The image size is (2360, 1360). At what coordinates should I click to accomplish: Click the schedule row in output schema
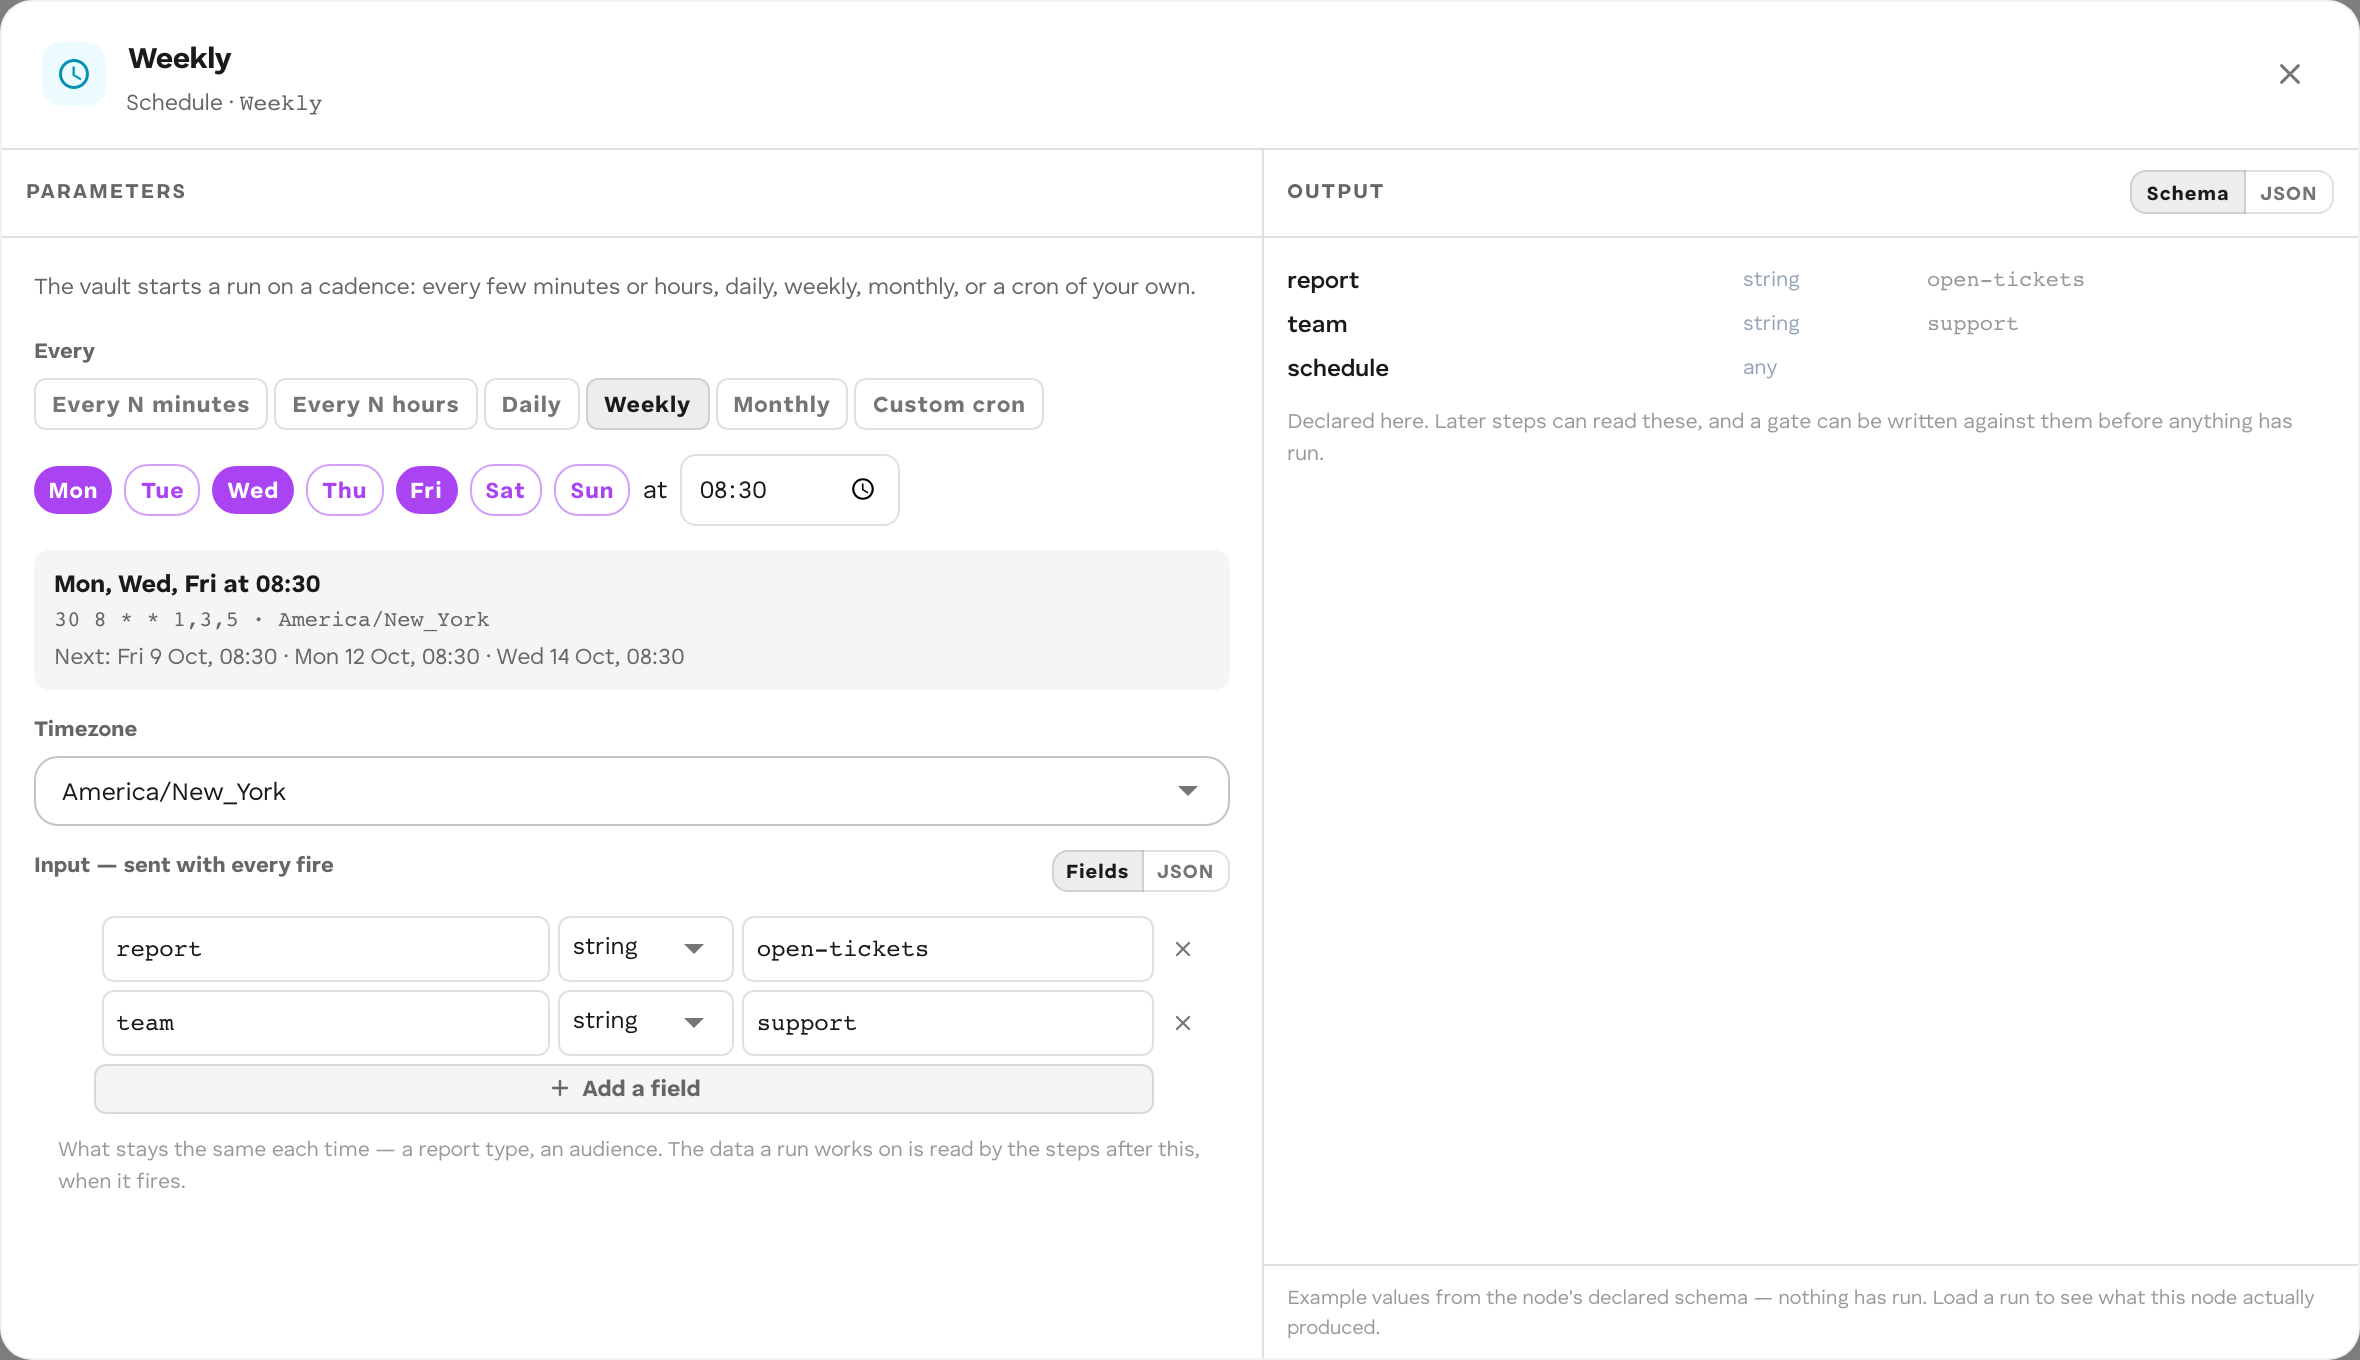pyautogui.click(x=1810, y=368)
